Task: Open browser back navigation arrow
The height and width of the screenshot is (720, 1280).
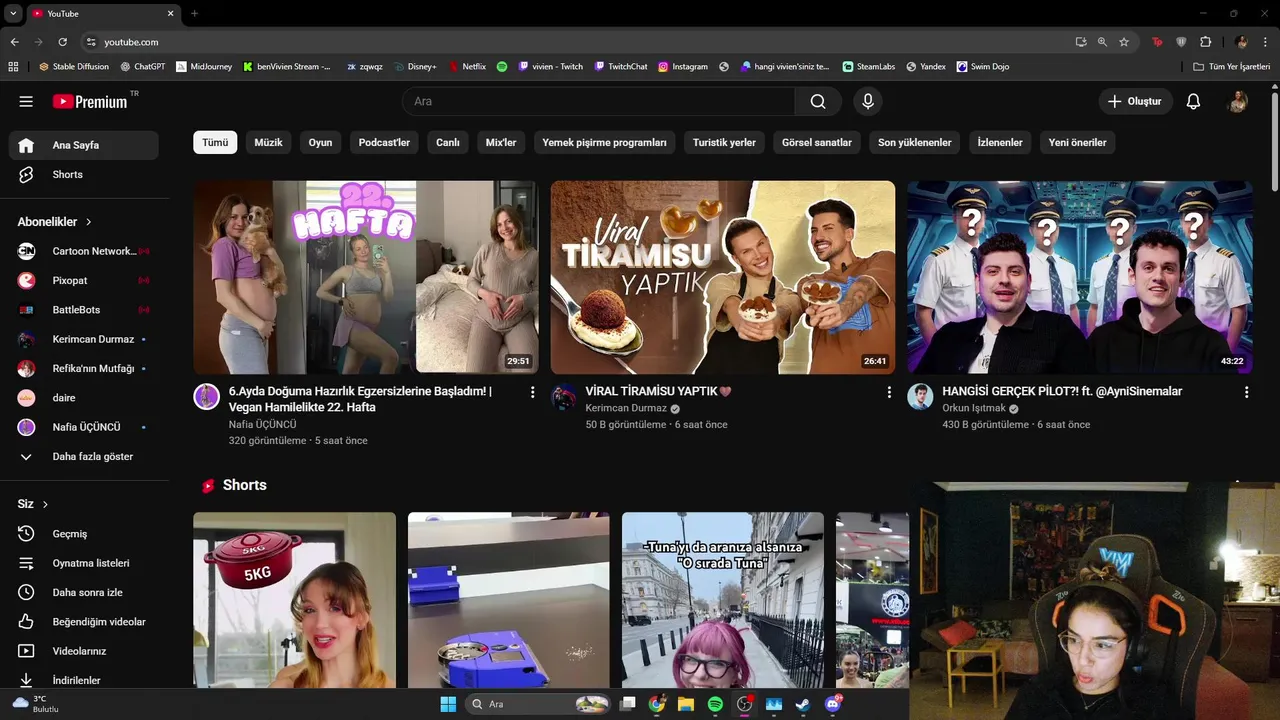Action: point(14,42)
